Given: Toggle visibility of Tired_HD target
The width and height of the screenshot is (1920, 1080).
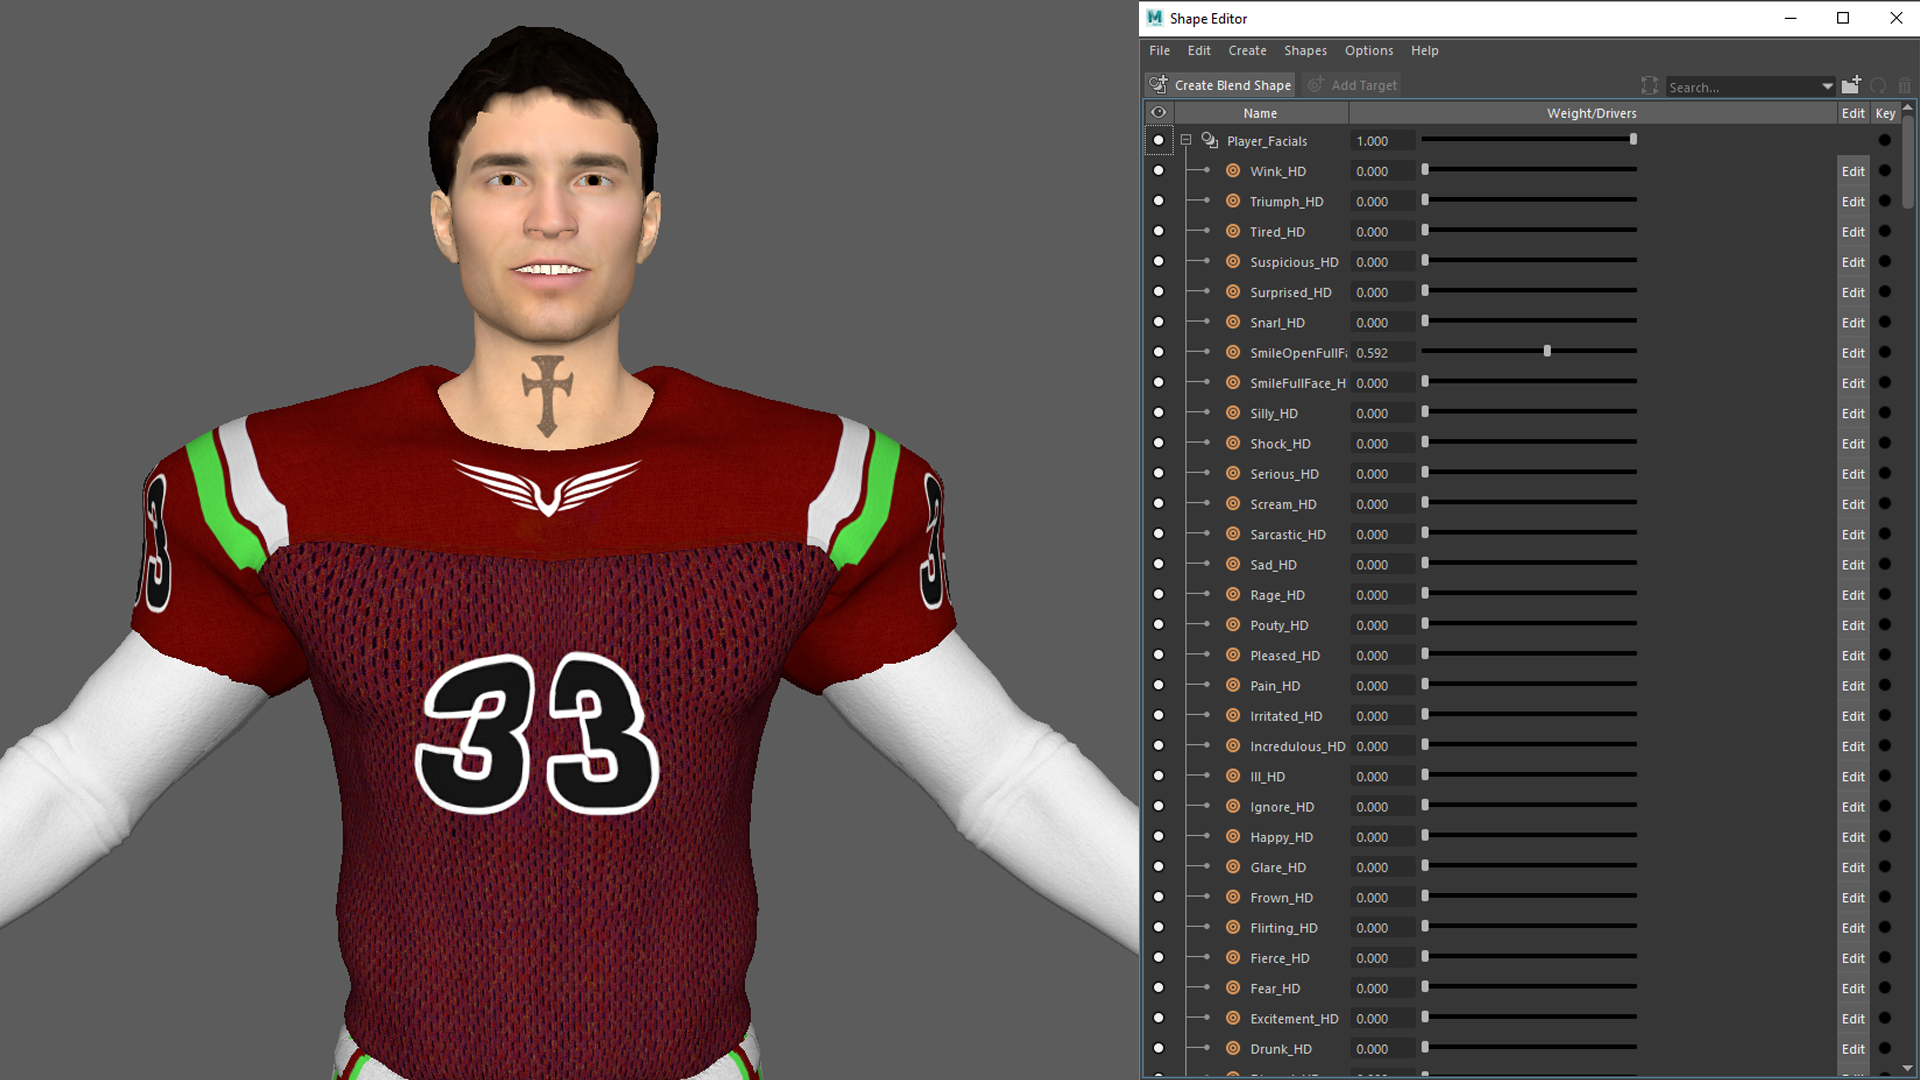Looking at the screenshot, I should pyautogui.click(x=1158, y=232).
